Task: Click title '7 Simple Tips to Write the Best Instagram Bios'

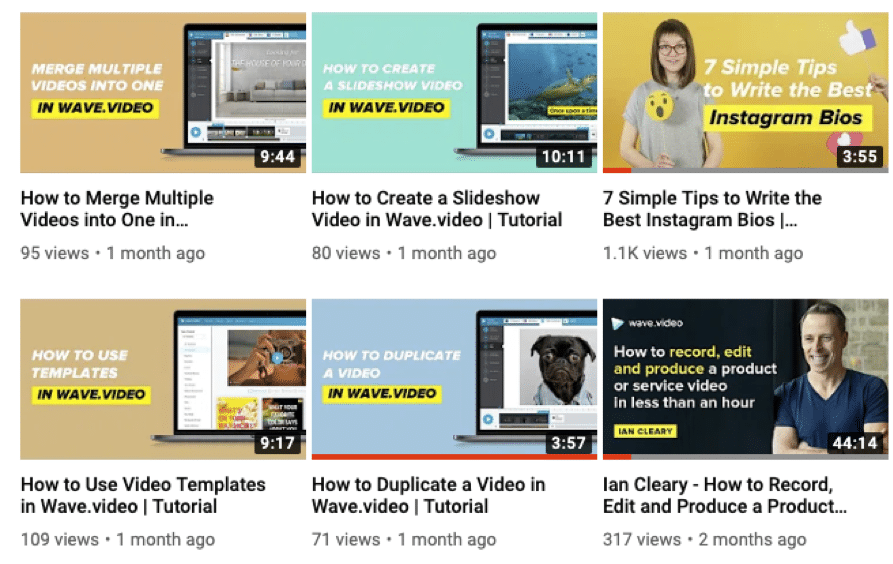Action: point(712,209)
